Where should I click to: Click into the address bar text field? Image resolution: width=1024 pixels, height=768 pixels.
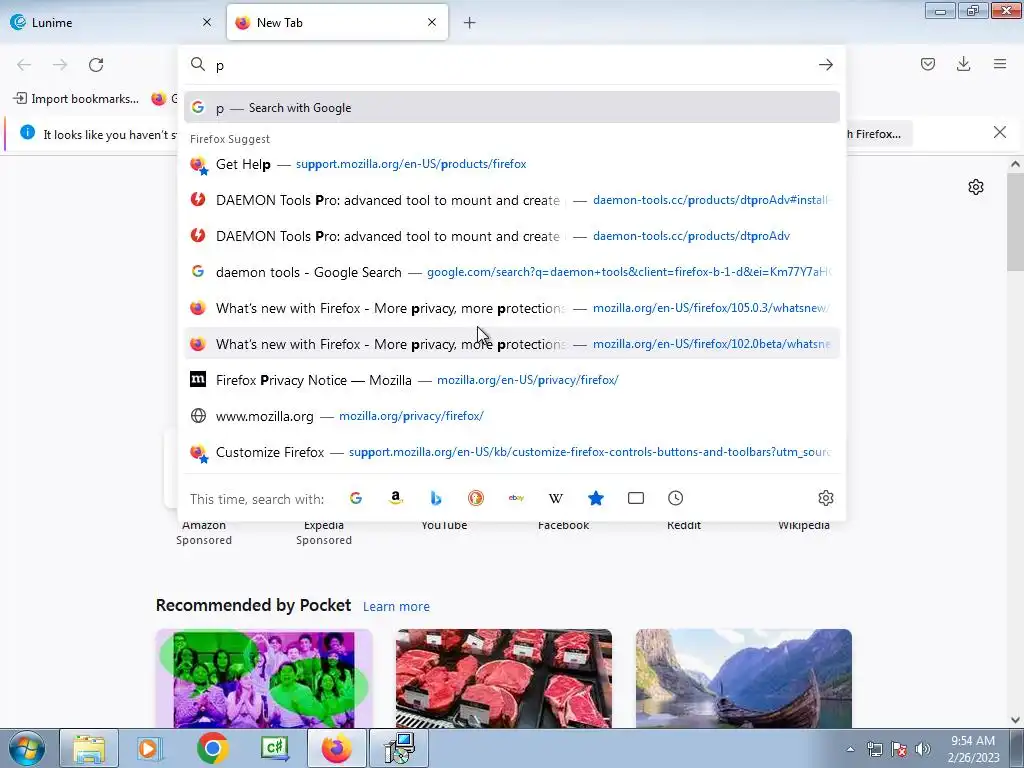[513, 65]
